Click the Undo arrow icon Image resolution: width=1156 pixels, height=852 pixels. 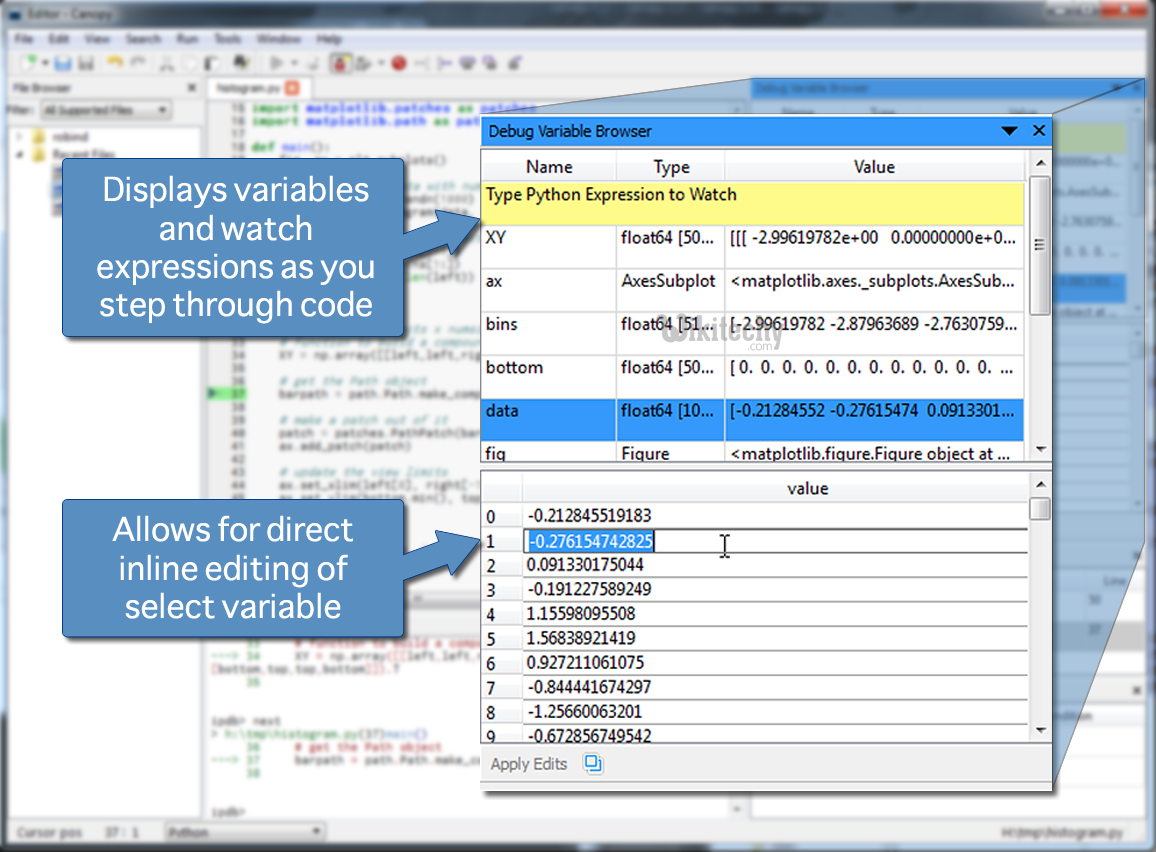point(114,62)
